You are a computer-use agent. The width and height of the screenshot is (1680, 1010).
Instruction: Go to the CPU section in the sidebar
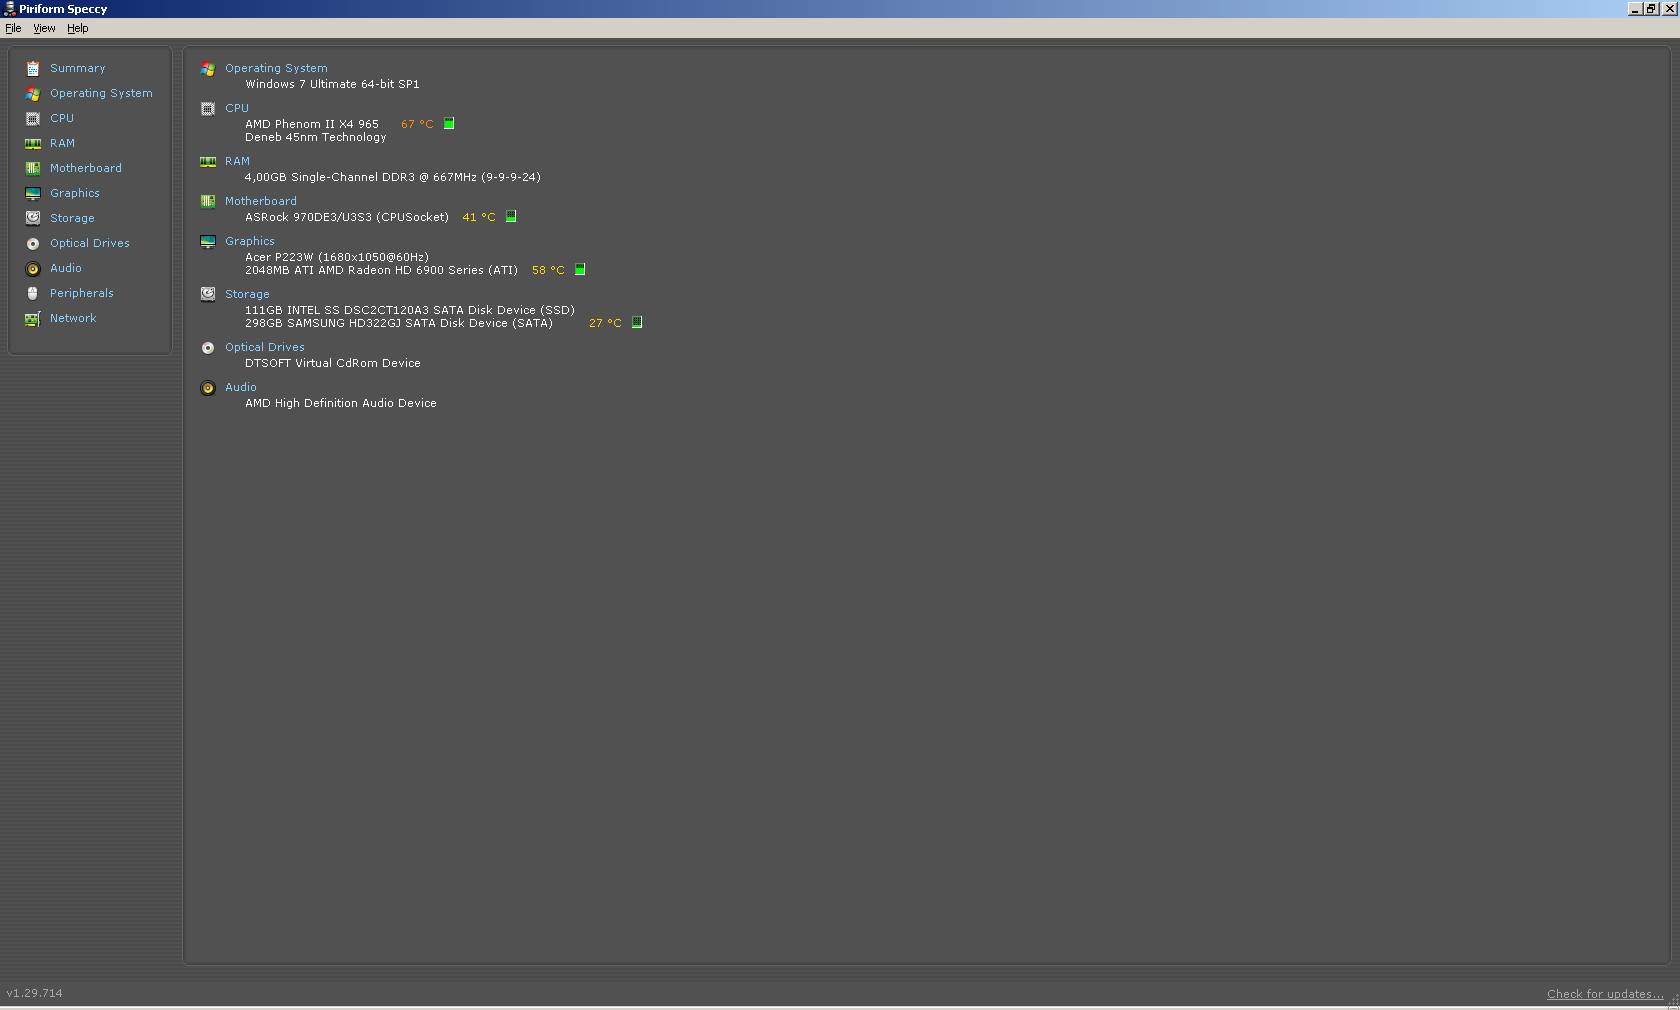pyautogui.click(x=62, y=119)
